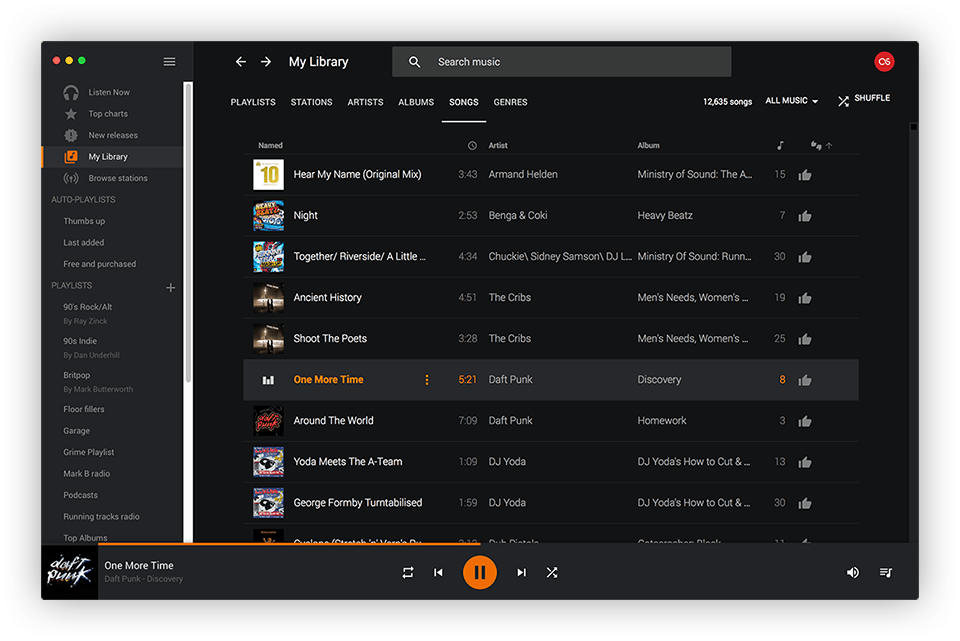Open the ALL MUSIC dropdown
960x641 pixels.
pos(791,99)
